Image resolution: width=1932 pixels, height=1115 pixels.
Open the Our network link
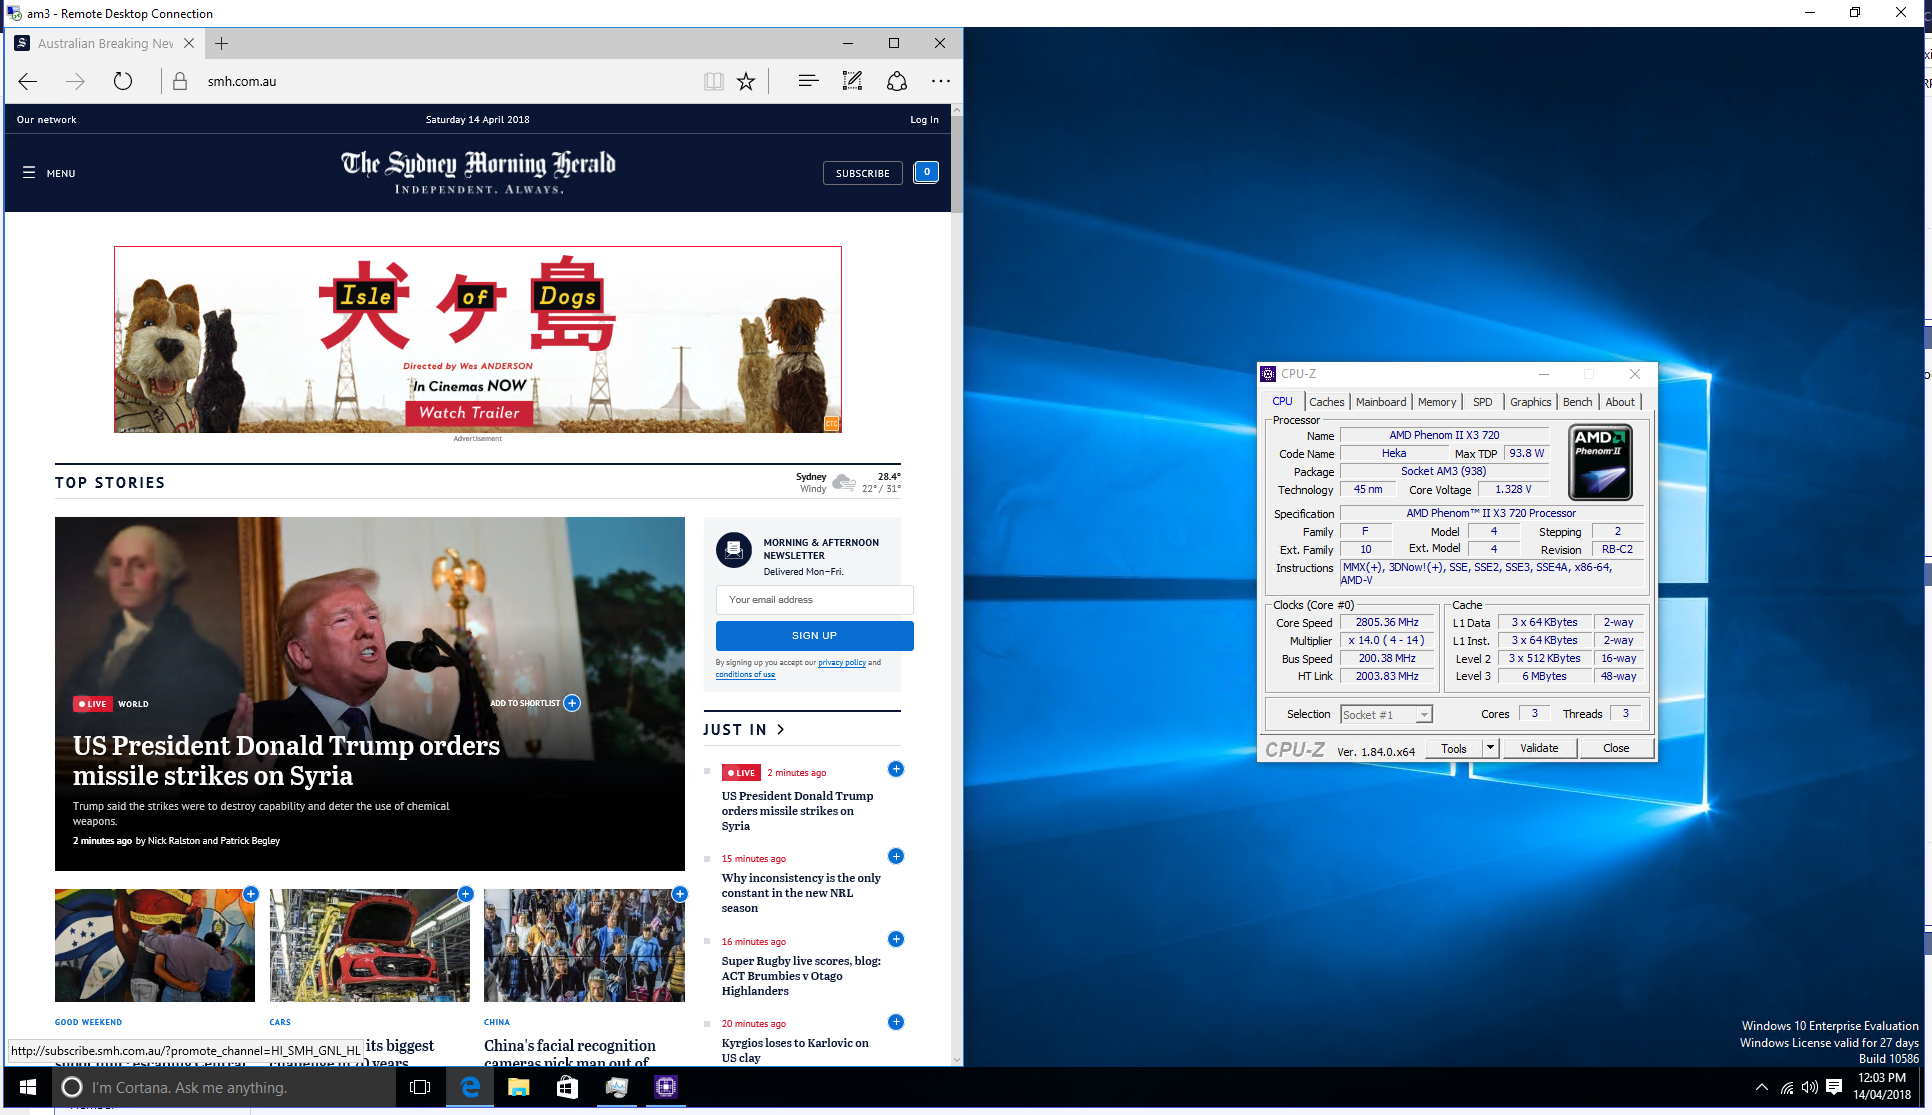[x=46, y=119]
